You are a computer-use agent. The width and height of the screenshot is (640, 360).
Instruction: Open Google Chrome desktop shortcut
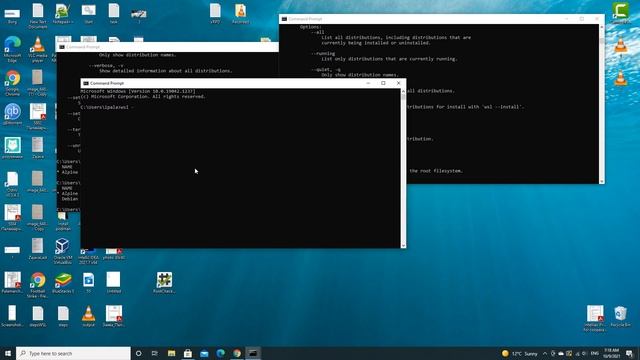[12, 82]
